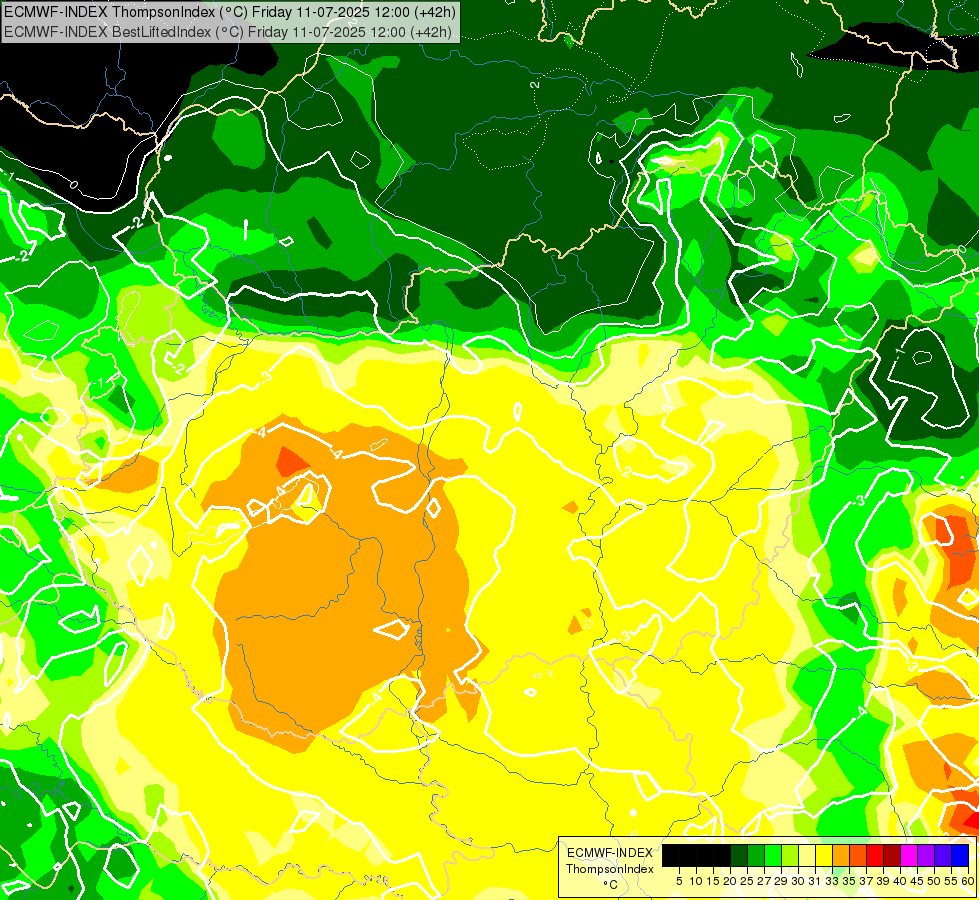Click the legend tick value '15'

[x=713, y=881]
